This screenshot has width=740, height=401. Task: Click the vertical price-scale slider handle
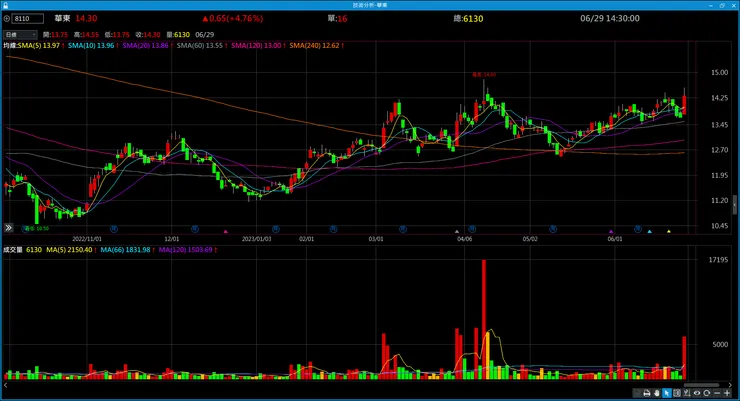pos(734,204)
